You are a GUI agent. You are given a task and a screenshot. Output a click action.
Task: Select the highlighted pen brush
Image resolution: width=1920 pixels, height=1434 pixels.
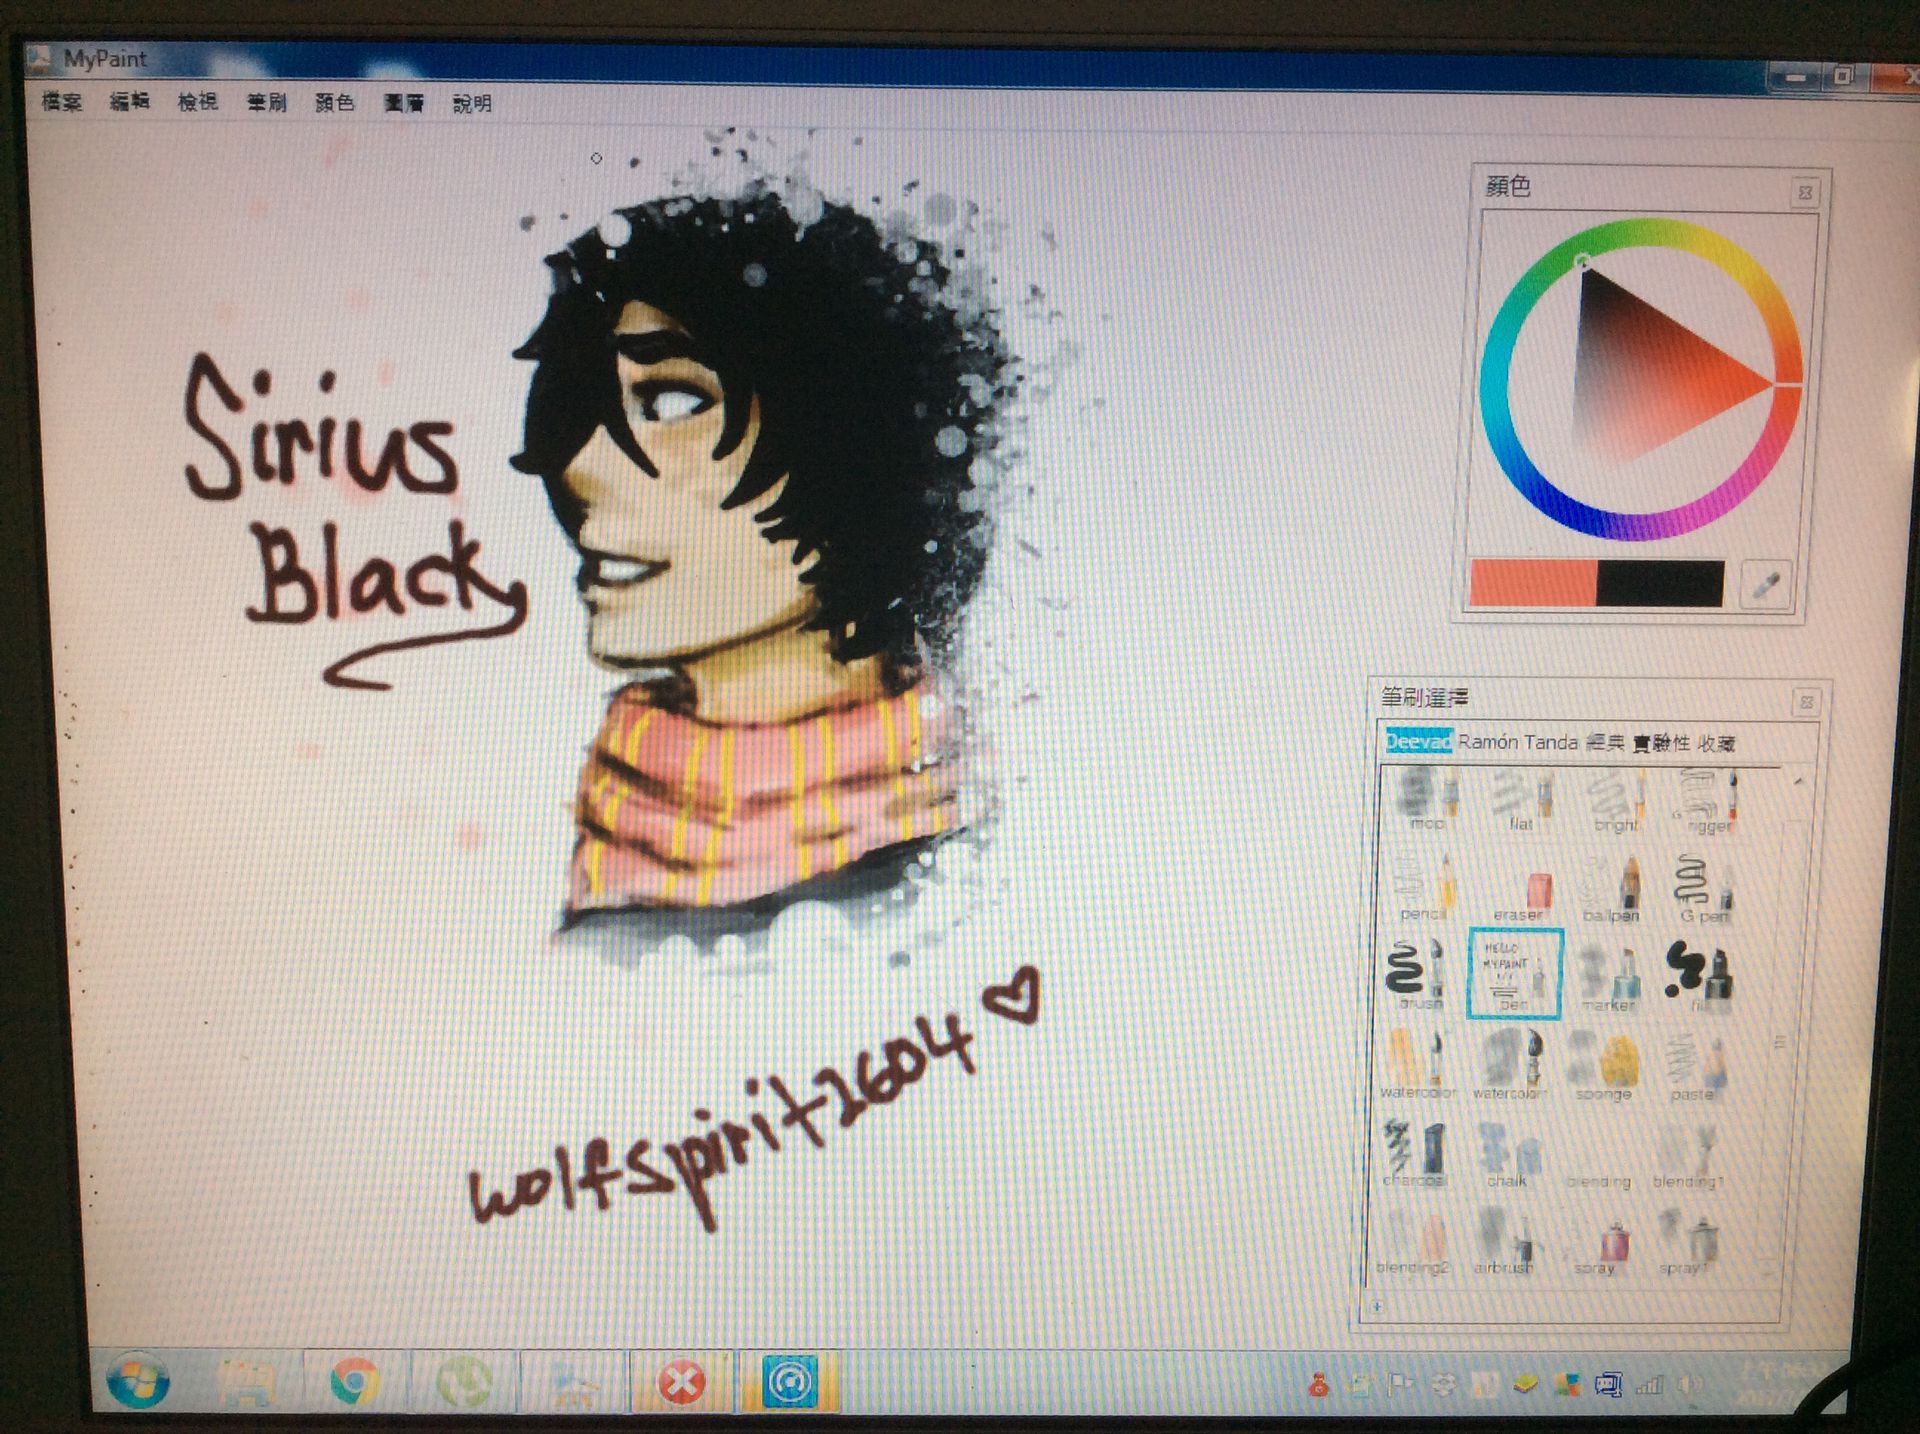pos(1514,974)
